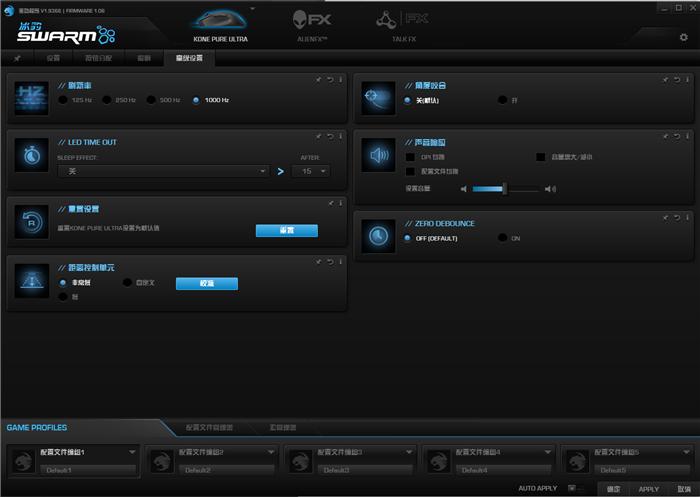The height and width of the screenshot is (497, 700).
Task: Undo changes in the polling rate panel
Action: coord(330,79)
